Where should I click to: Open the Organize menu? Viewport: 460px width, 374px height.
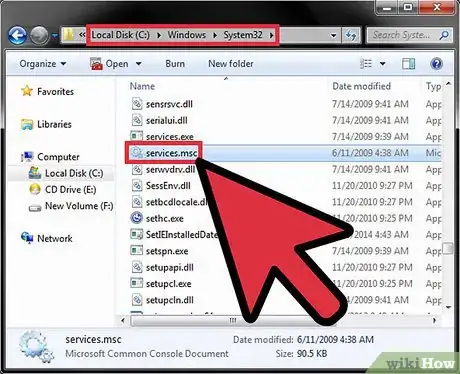(43, 63)
